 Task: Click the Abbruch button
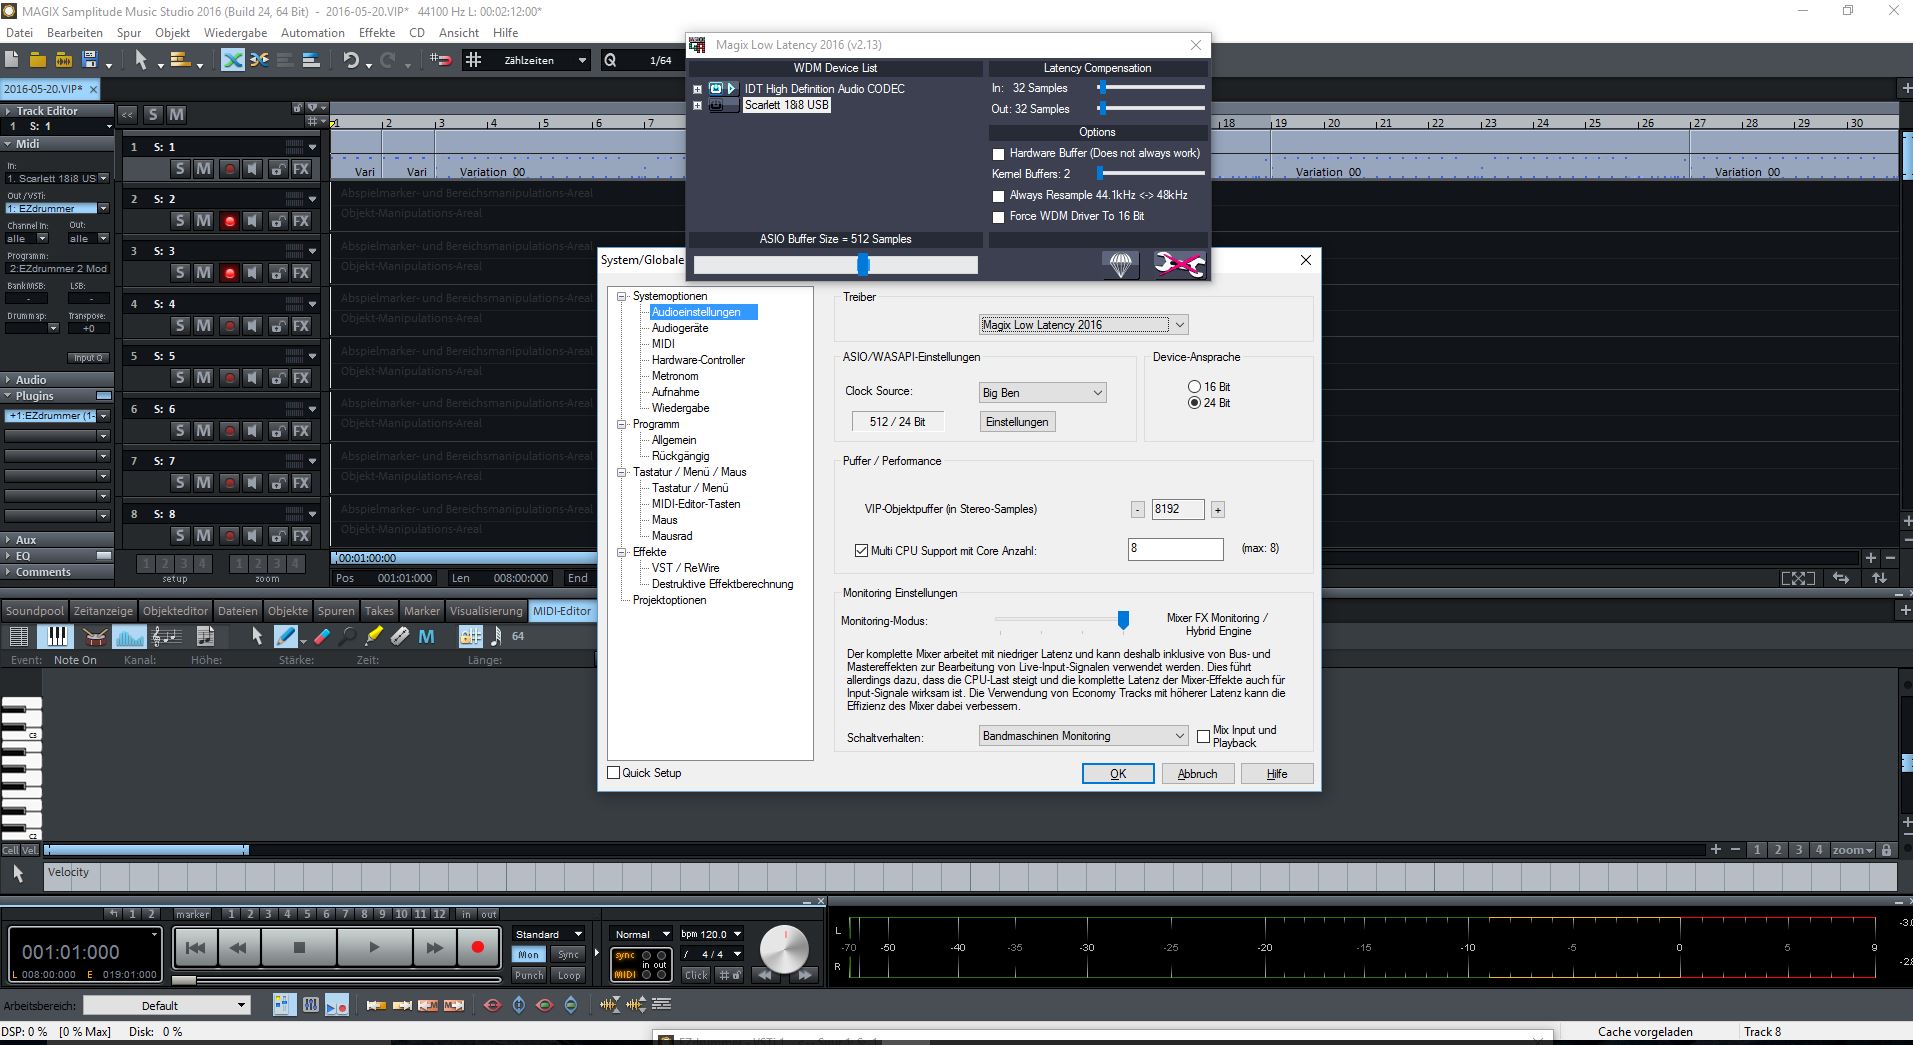tap(1197, 774)
